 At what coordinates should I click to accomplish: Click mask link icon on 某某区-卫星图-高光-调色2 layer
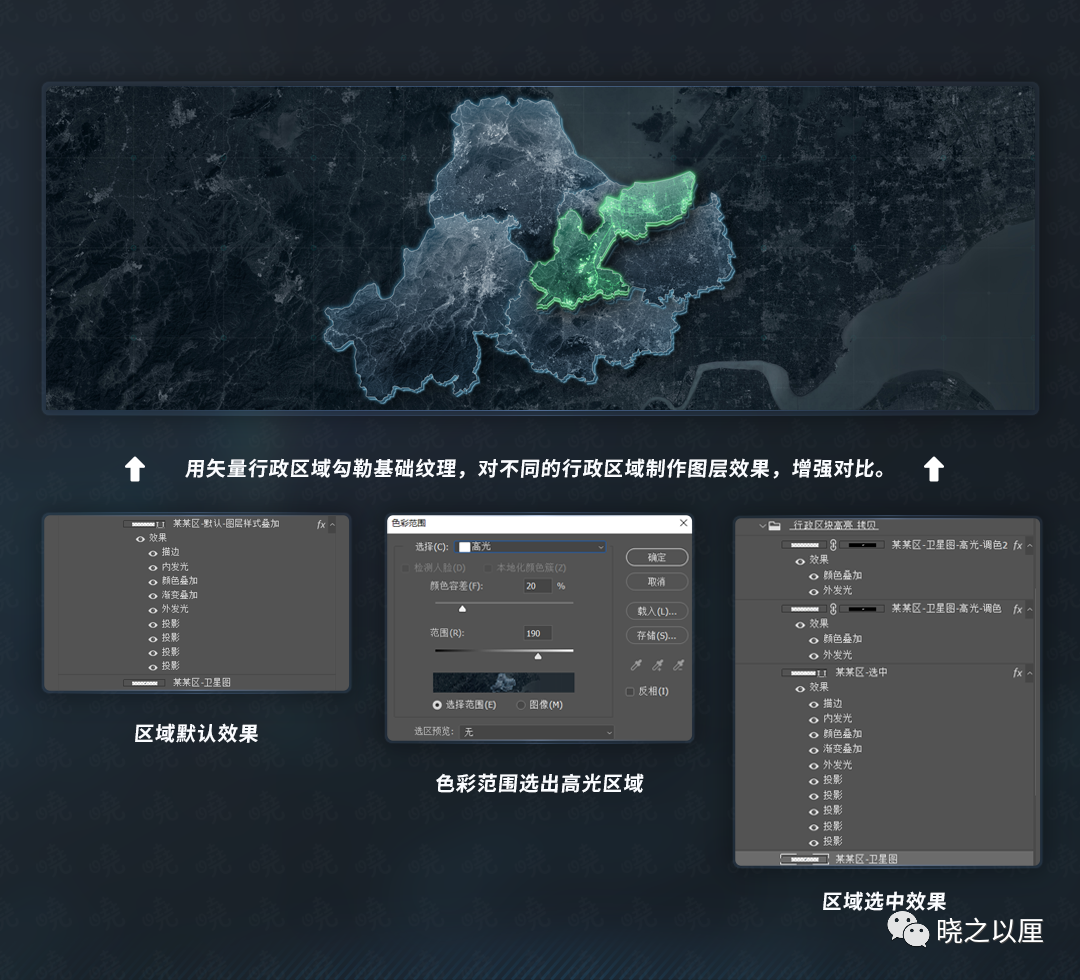833,545
